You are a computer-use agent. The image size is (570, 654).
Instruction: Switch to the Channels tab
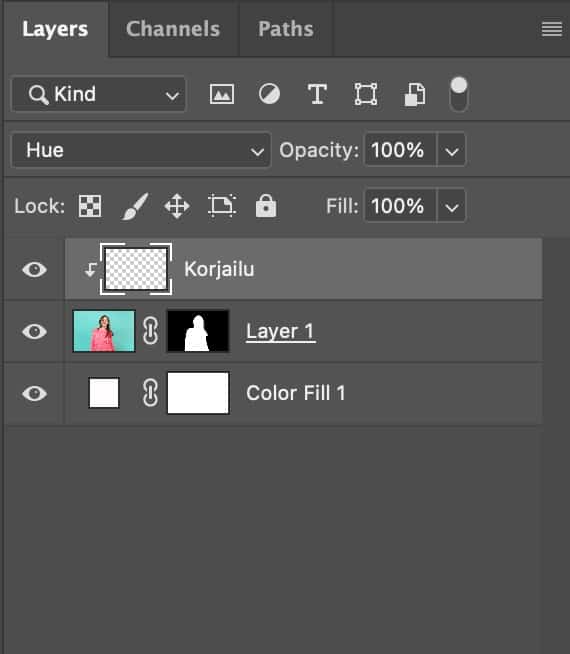173,29
